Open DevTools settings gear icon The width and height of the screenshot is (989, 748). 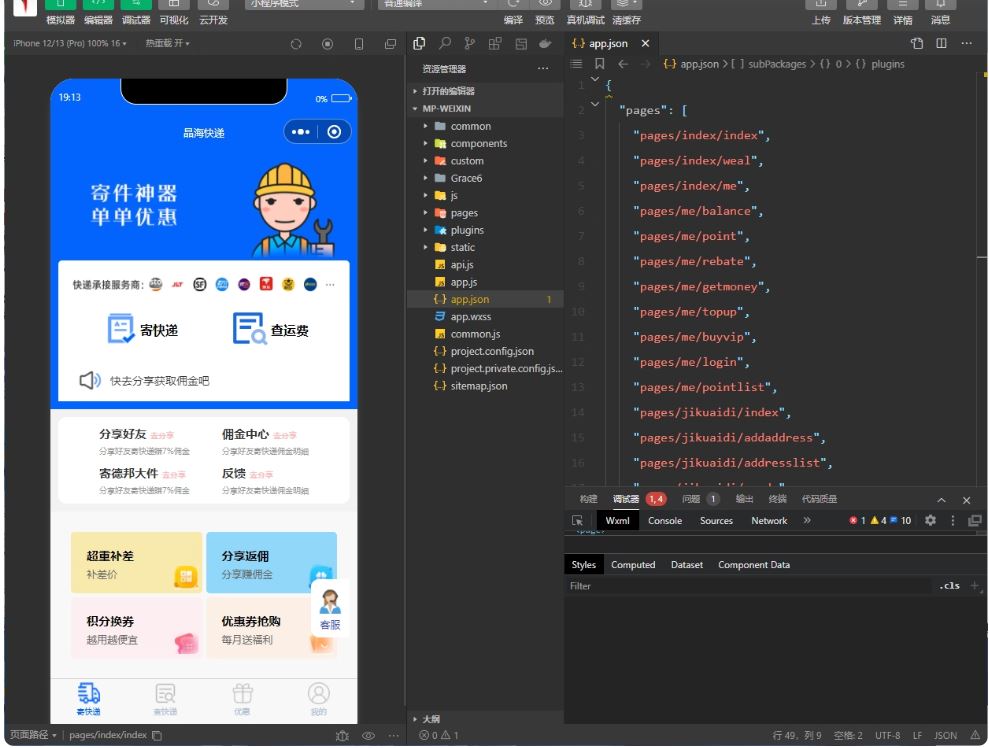point(930,521)
